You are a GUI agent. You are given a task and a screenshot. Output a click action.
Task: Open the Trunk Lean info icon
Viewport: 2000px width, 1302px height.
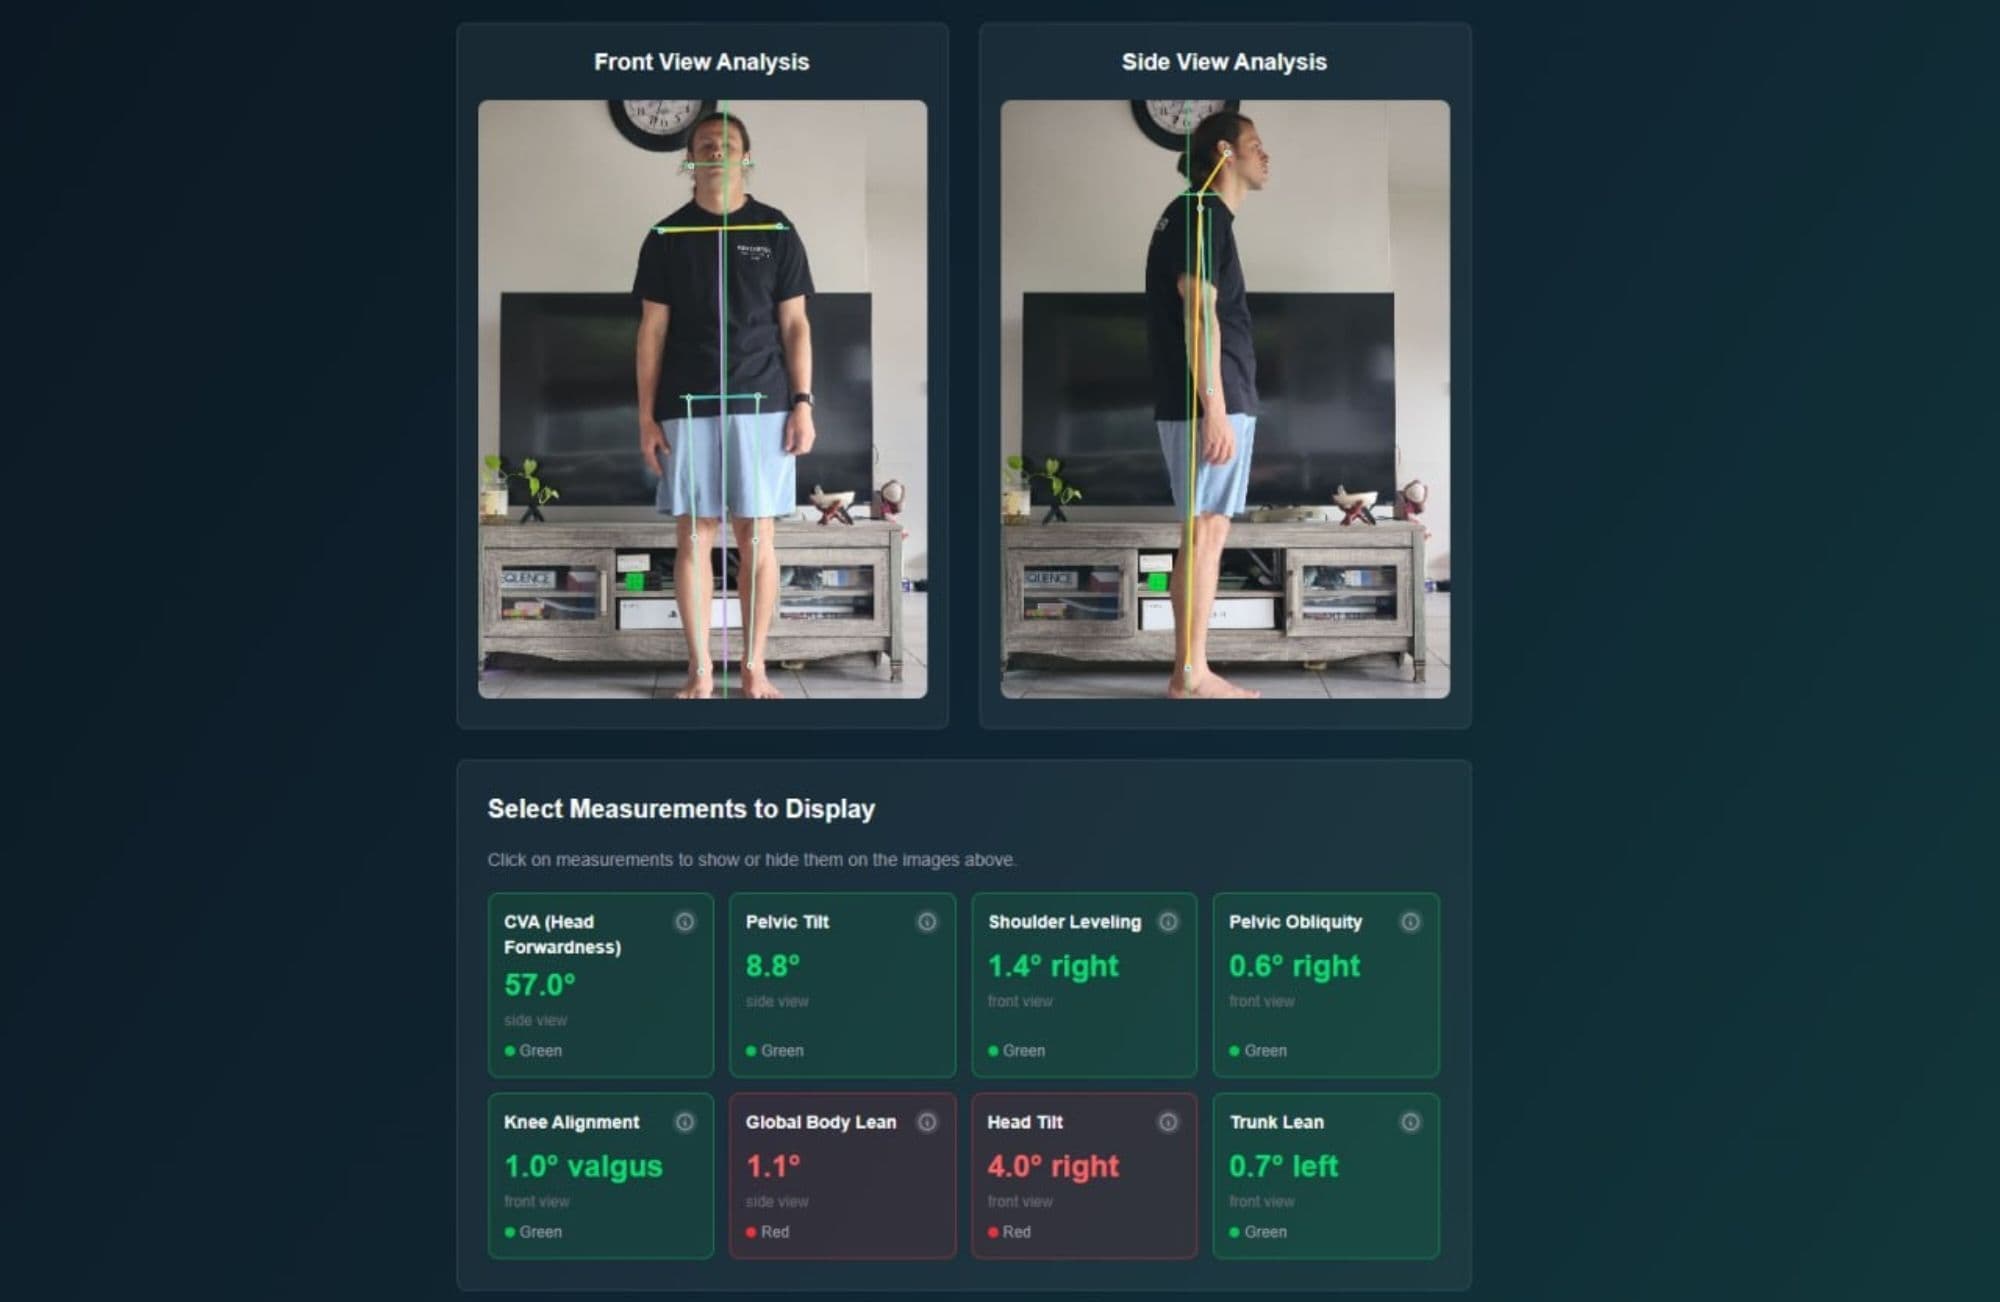click(1410, 1122)
